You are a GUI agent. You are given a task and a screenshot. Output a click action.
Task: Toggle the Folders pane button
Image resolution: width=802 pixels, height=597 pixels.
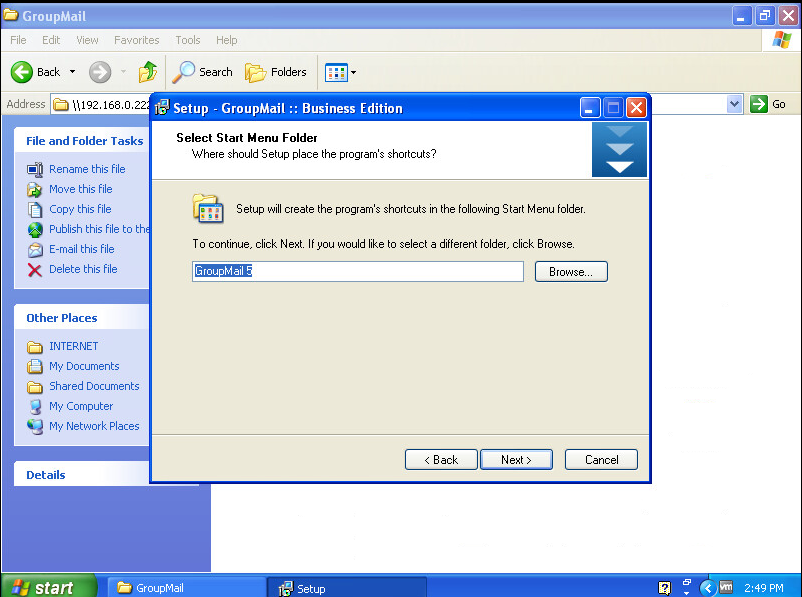276,72
